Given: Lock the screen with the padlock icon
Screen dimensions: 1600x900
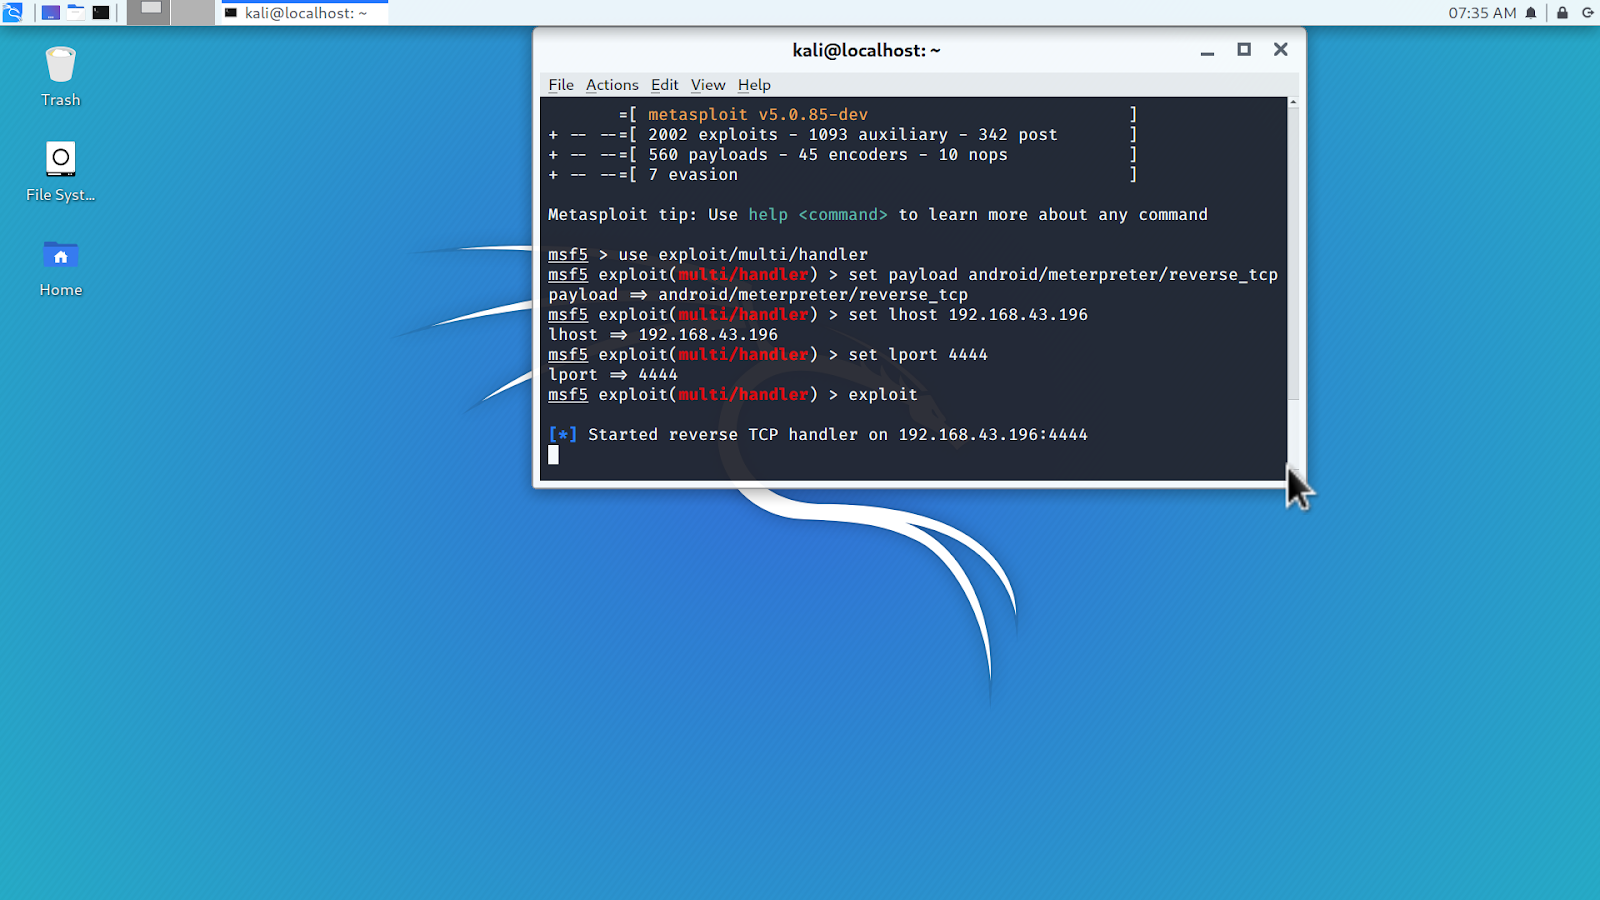Looking at the screenshot, I should point(1562,13).
